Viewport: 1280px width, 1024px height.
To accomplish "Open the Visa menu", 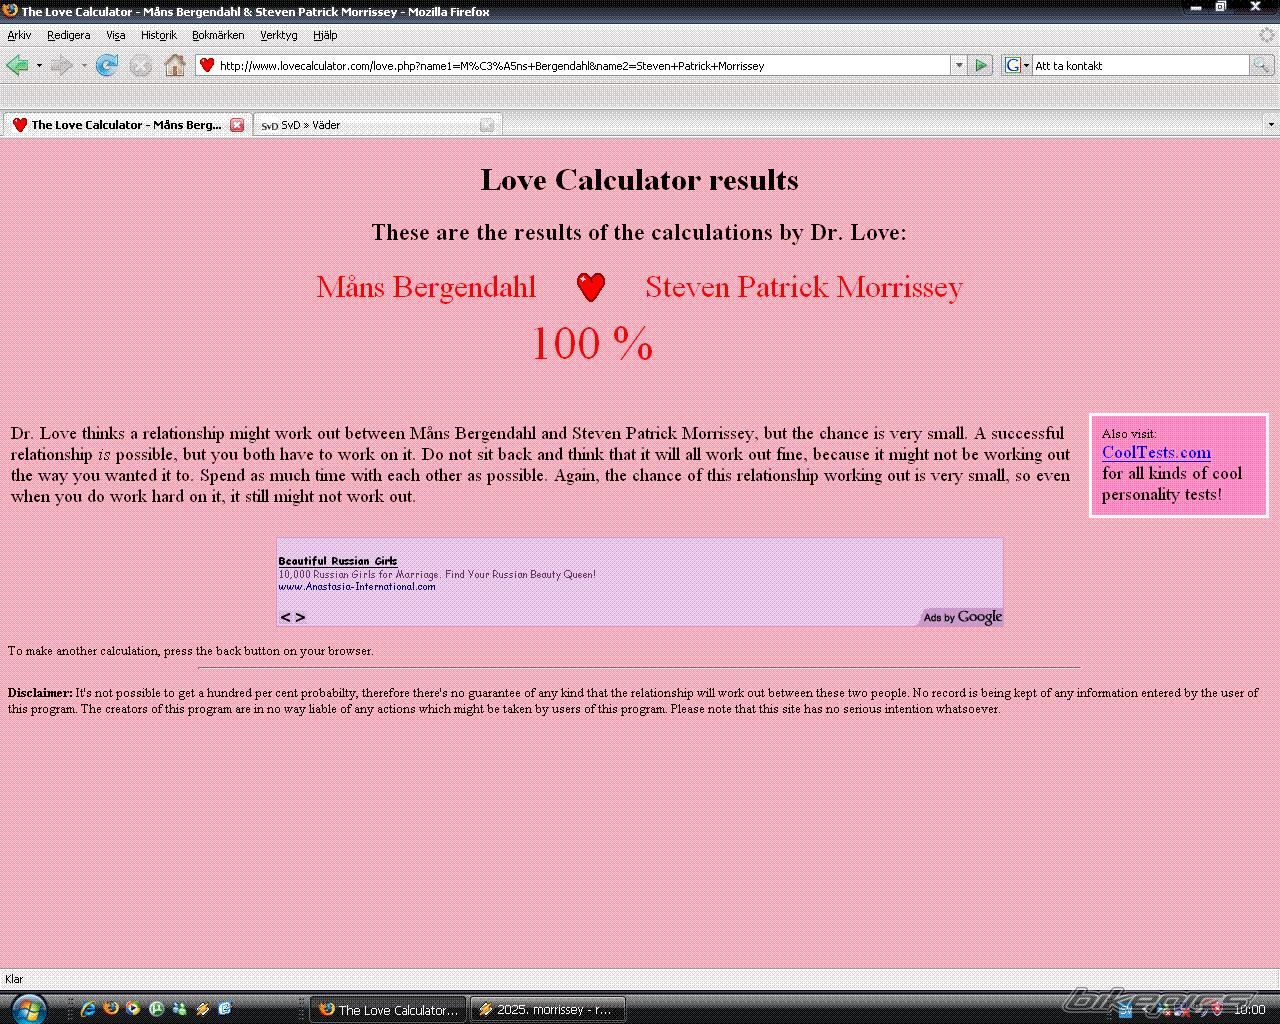I will pyautogui.click(x=116, y=35).
